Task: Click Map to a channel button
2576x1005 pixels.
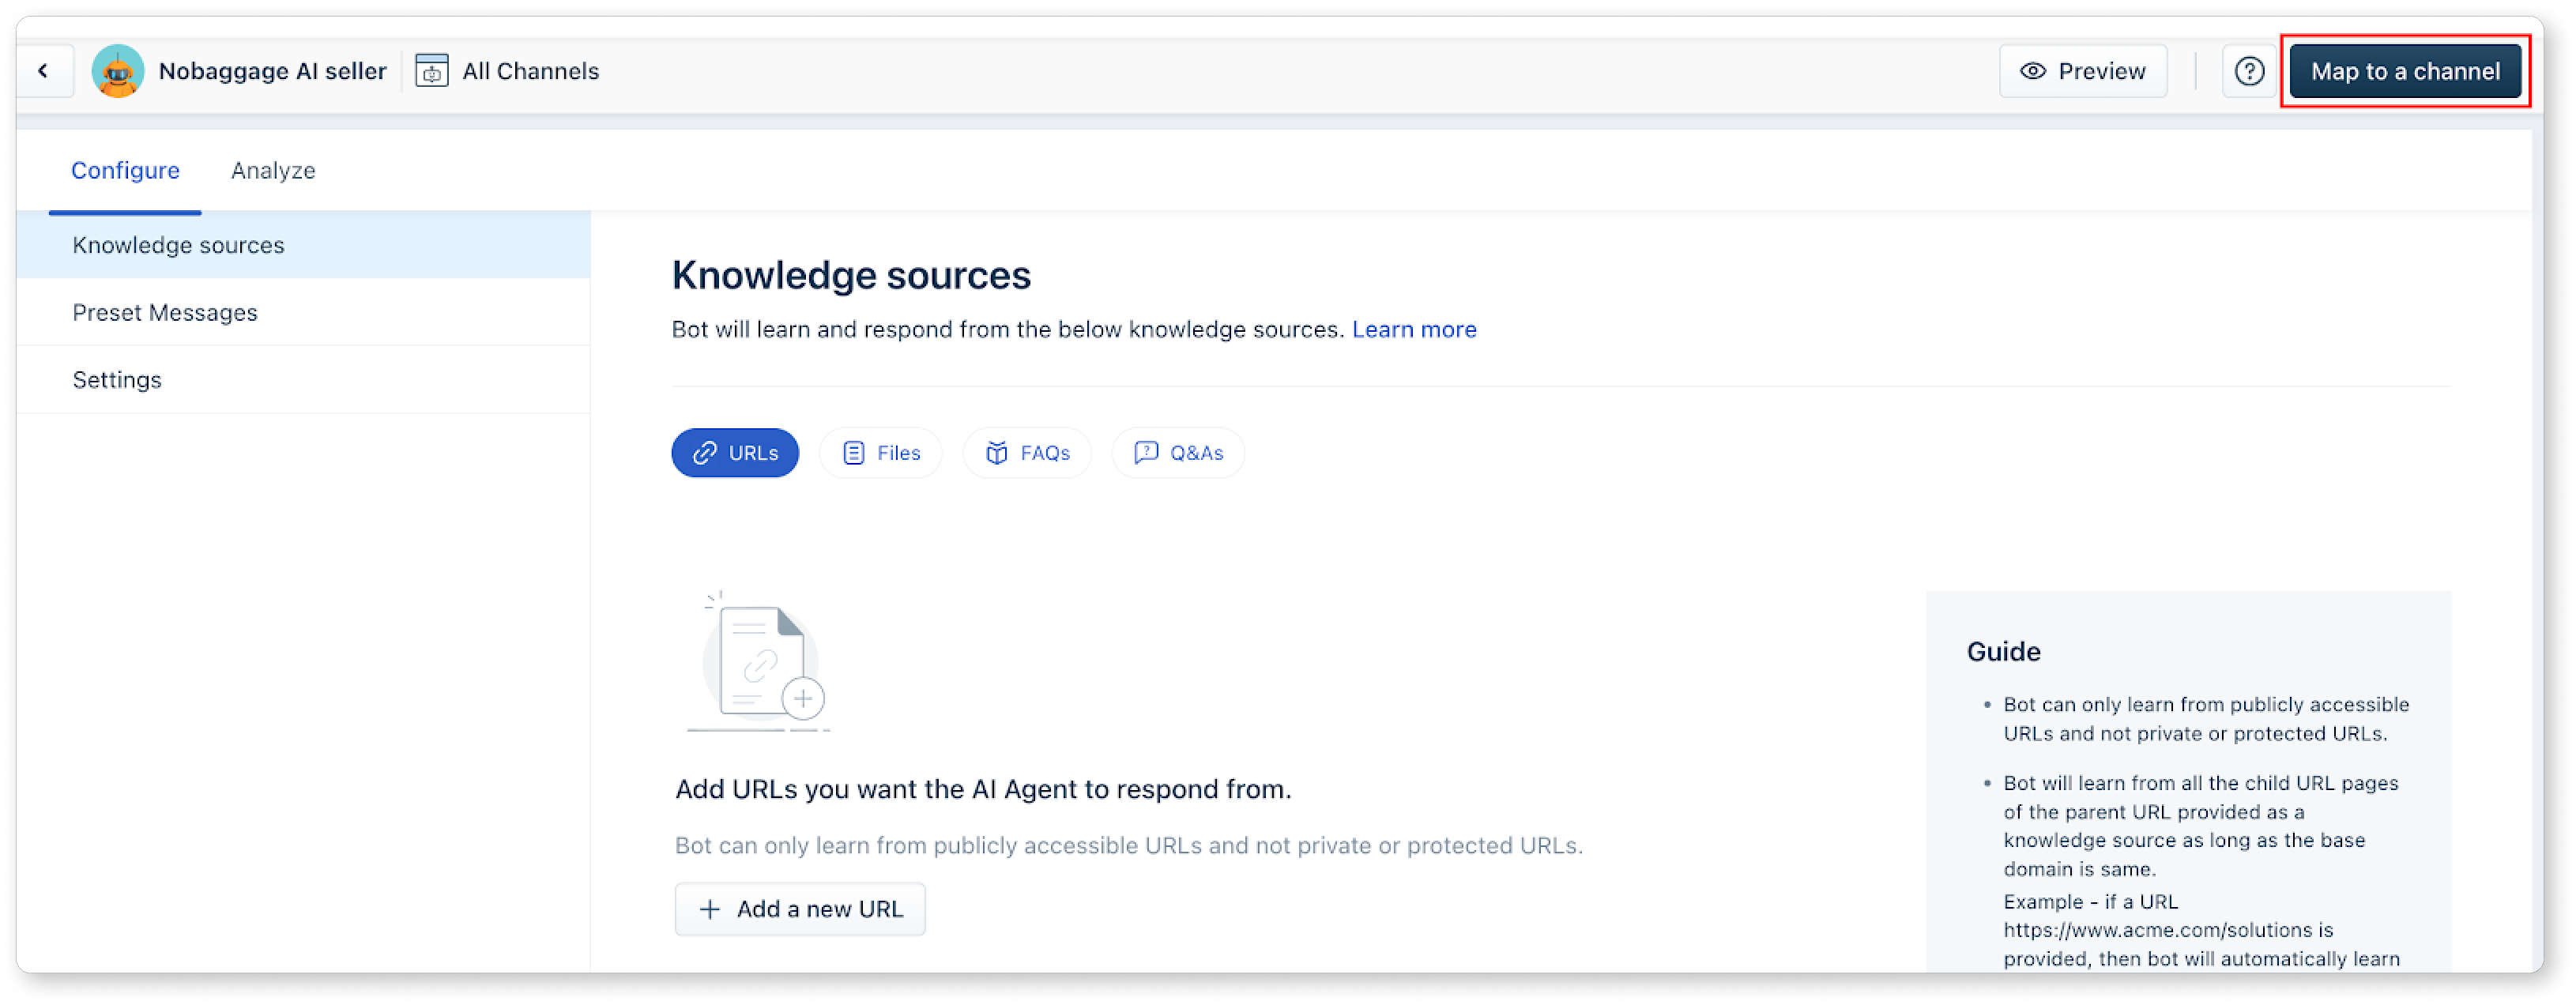Action: 2404,71
